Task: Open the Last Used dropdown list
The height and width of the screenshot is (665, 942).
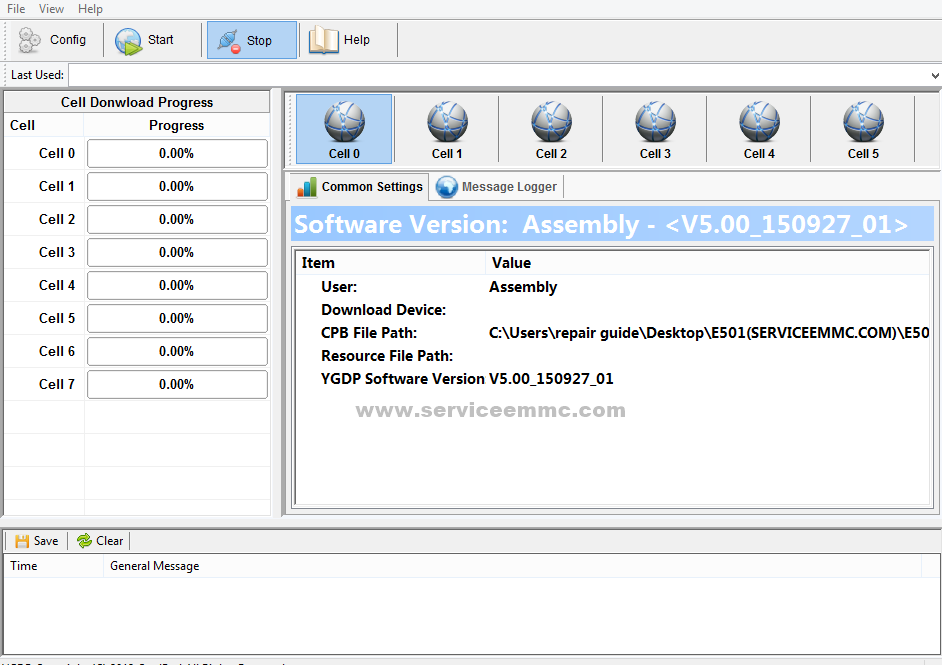Action: coord(932,74)
